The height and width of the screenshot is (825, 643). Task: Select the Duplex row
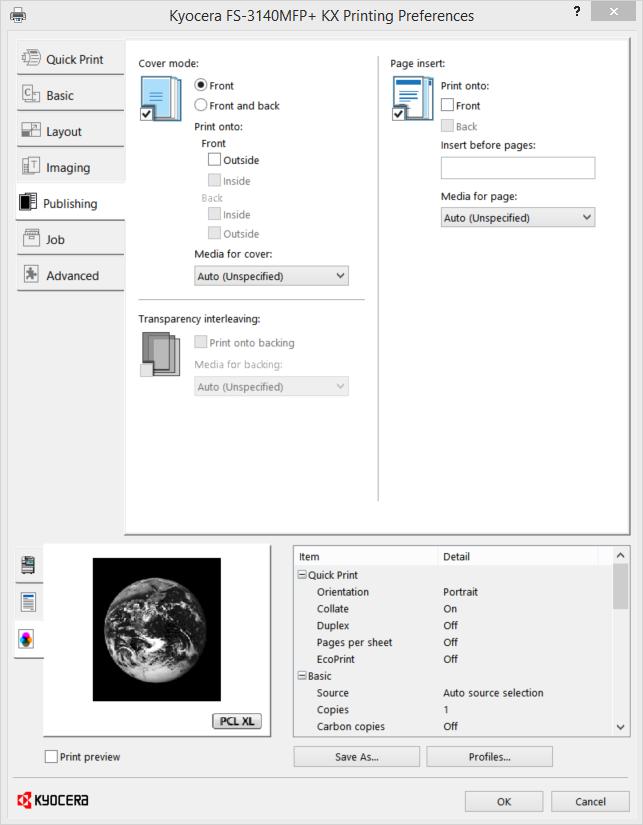click(x=454, y=626)
